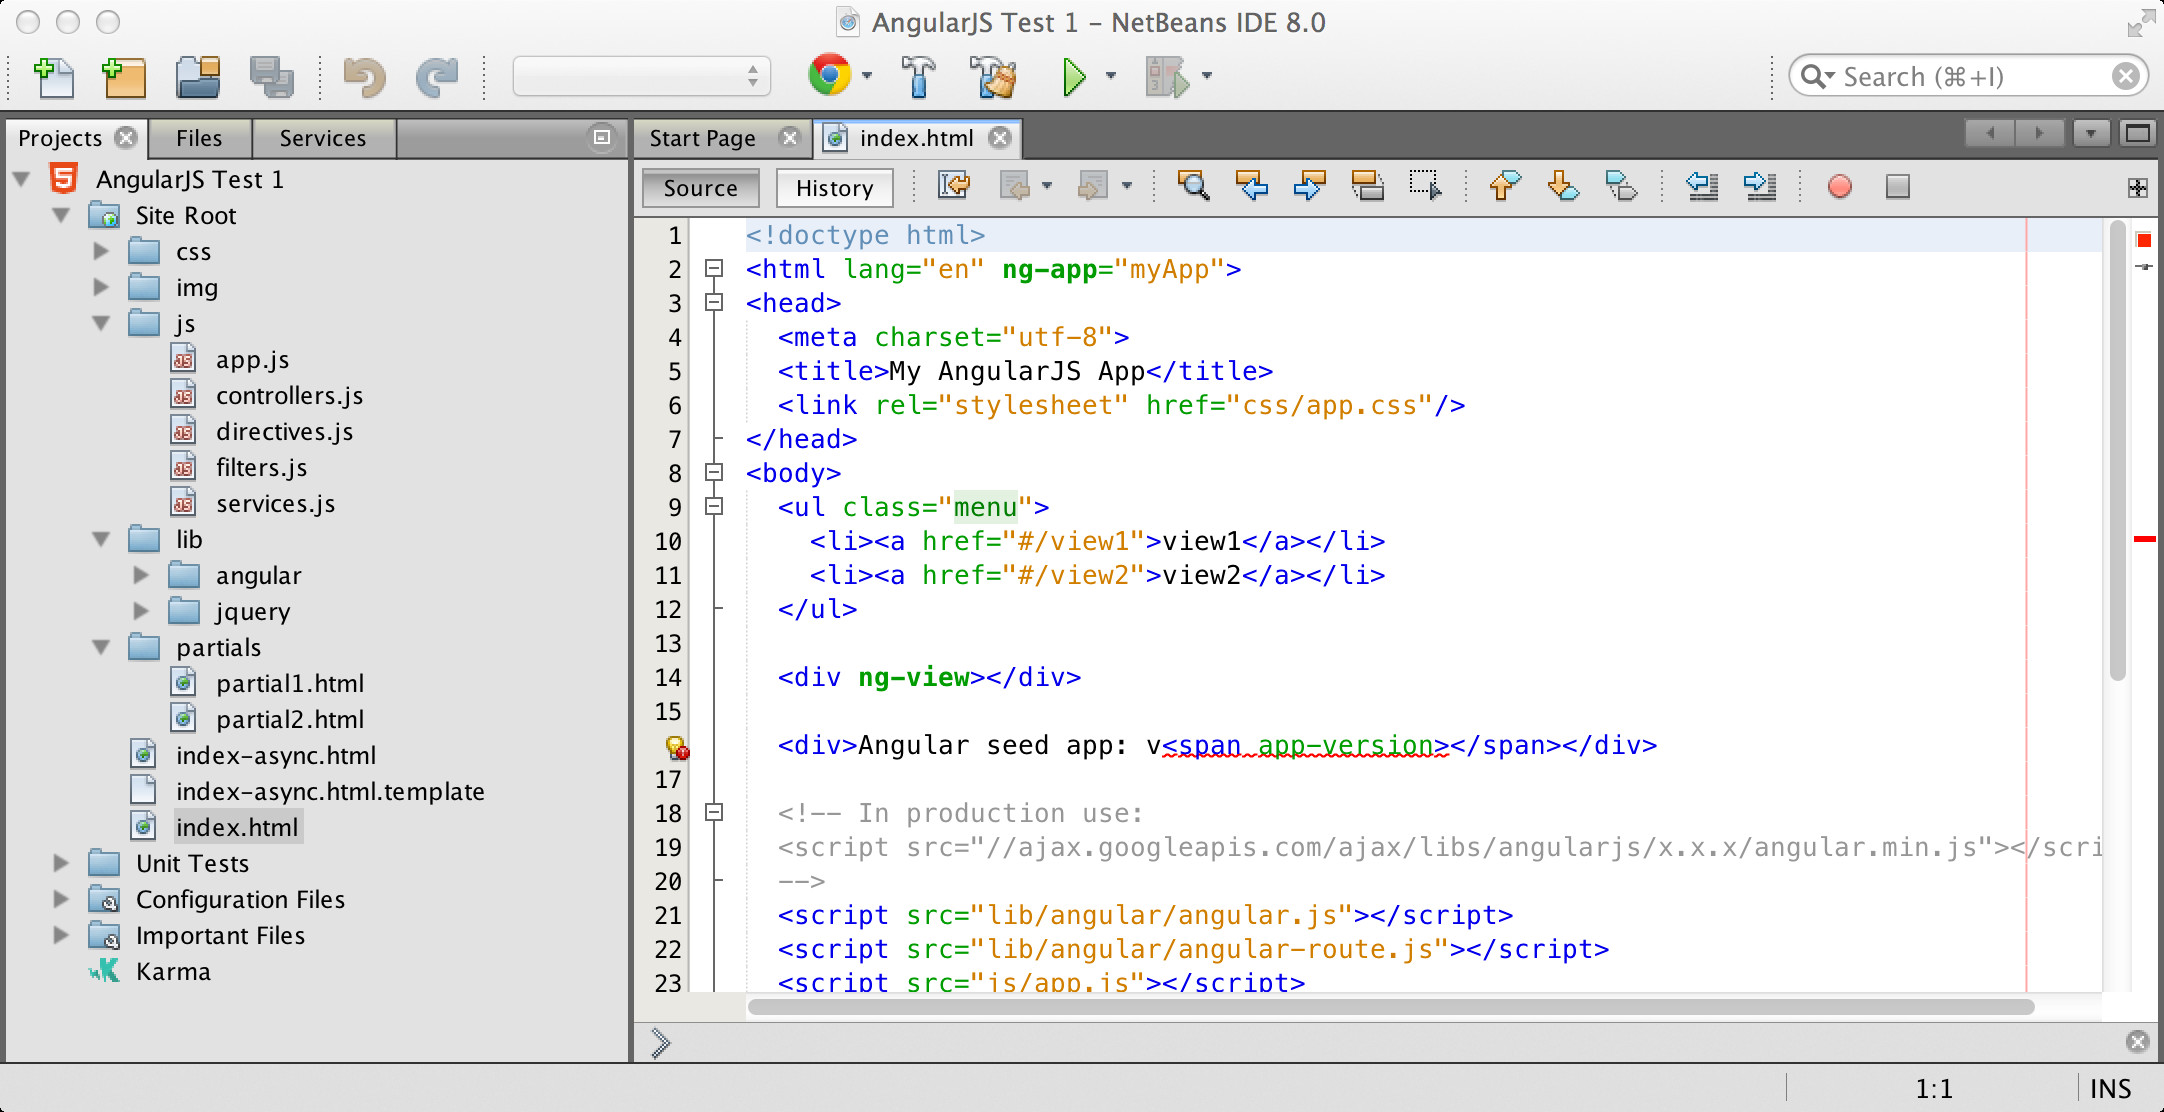The width and height of the screenshot is (2164, 1112).
Task: Open project configuration combo box
Action: [641, 77]
